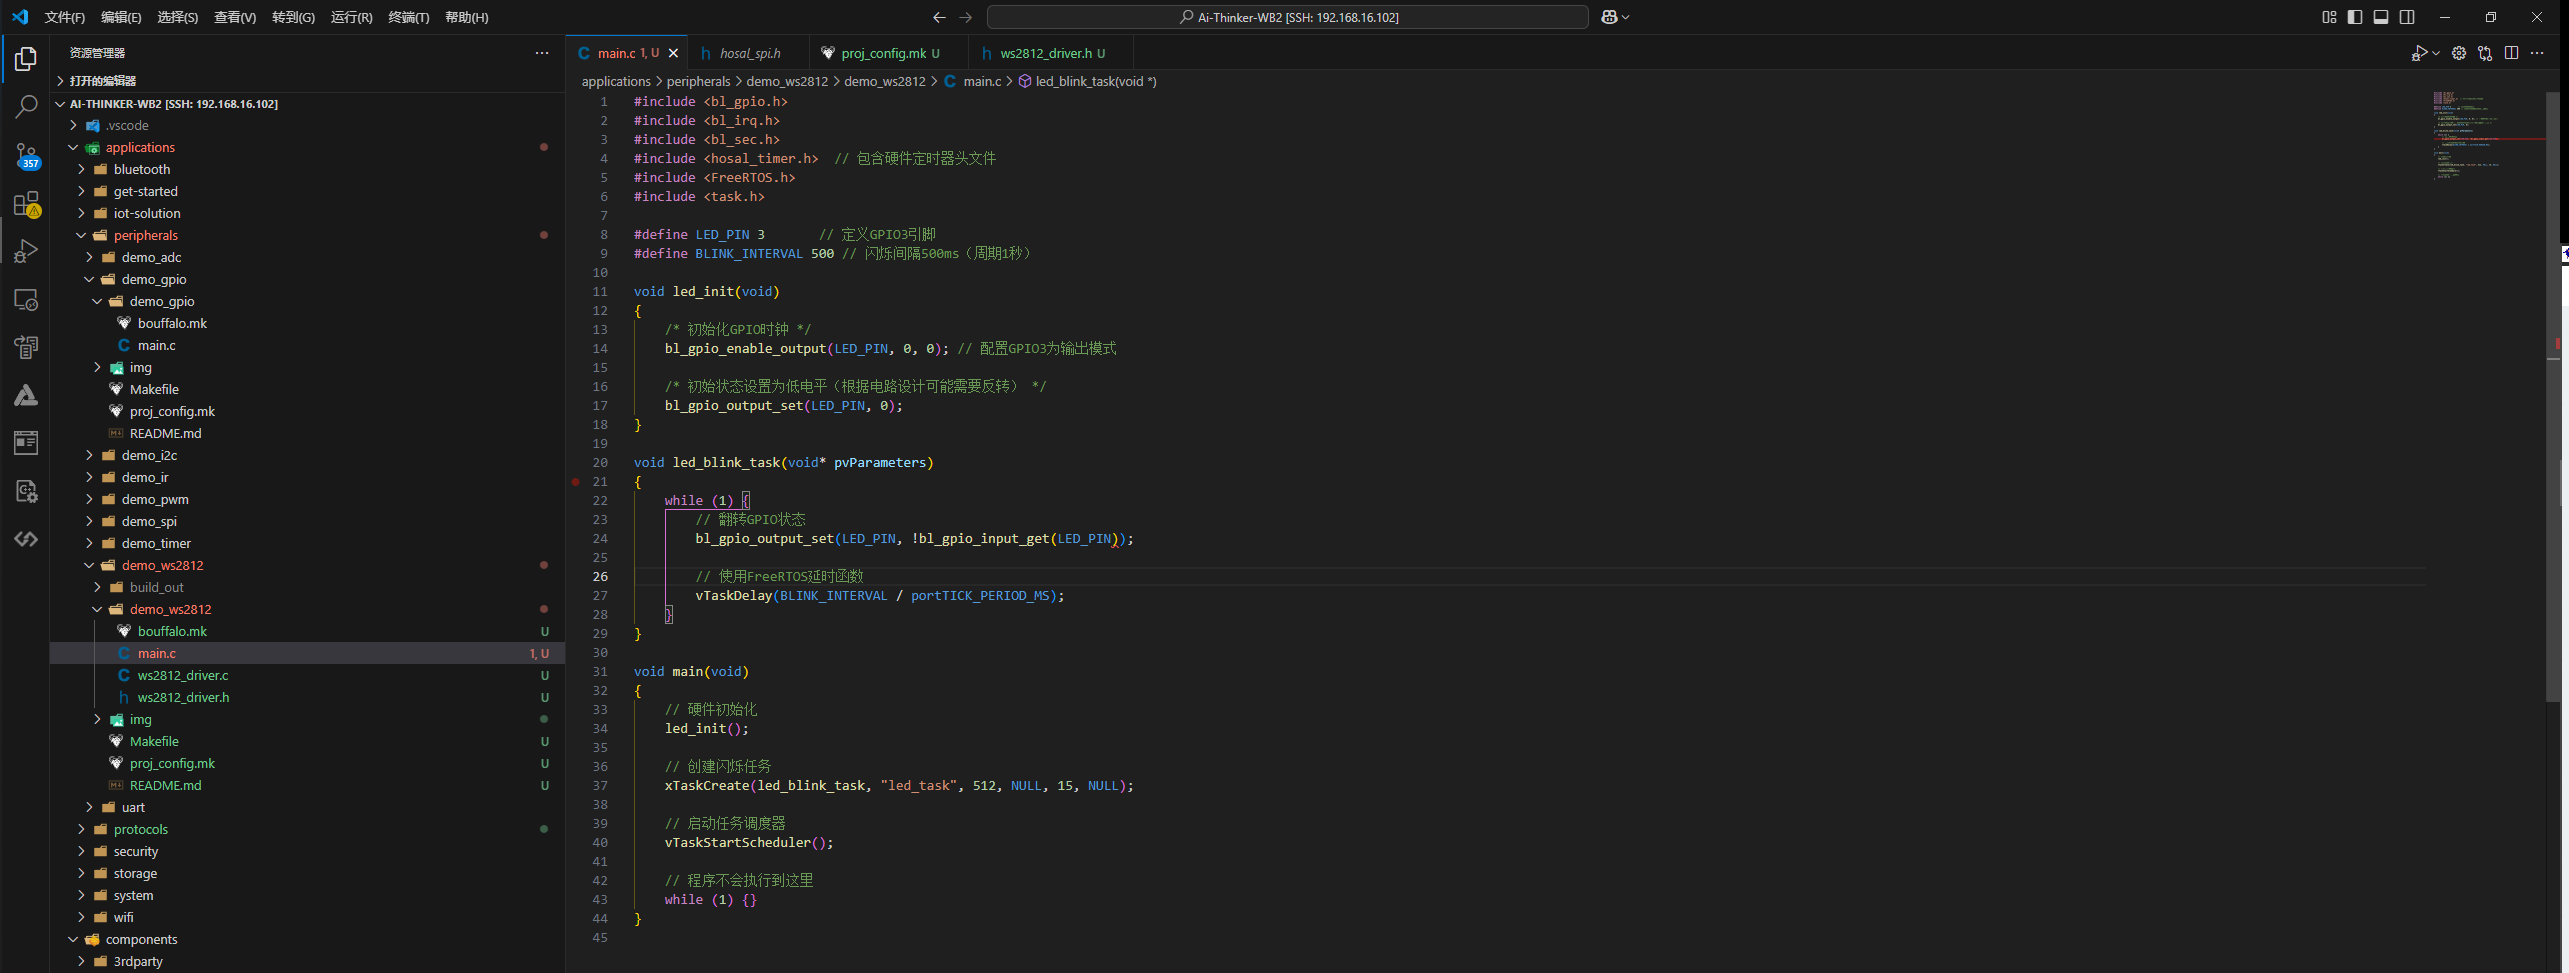
Task: Click the peripherals breadcrumb
Action: point(698,82)
